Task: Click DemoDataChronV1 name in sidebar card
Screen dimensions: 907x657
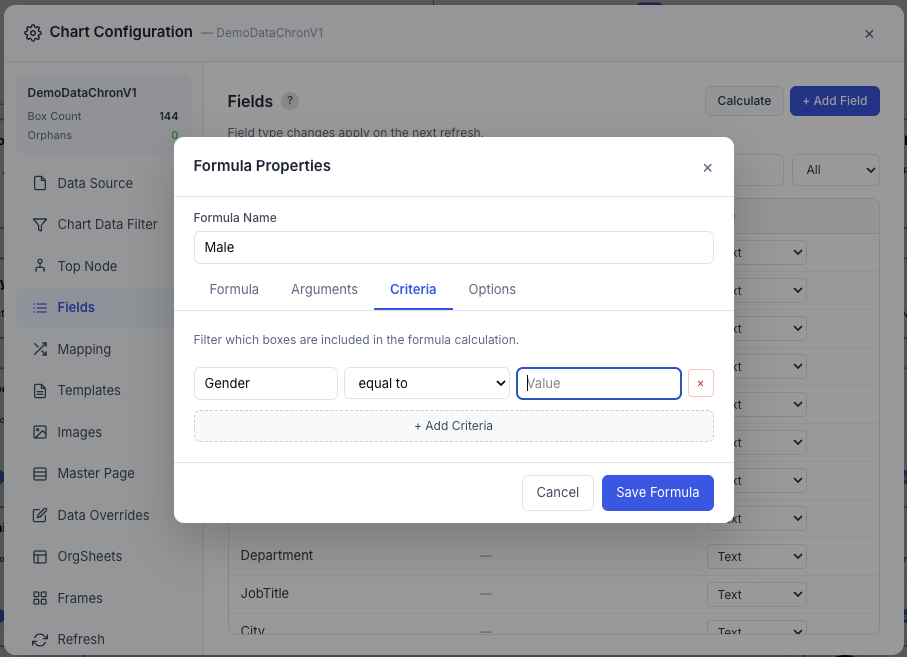Action: coord(82,93)
